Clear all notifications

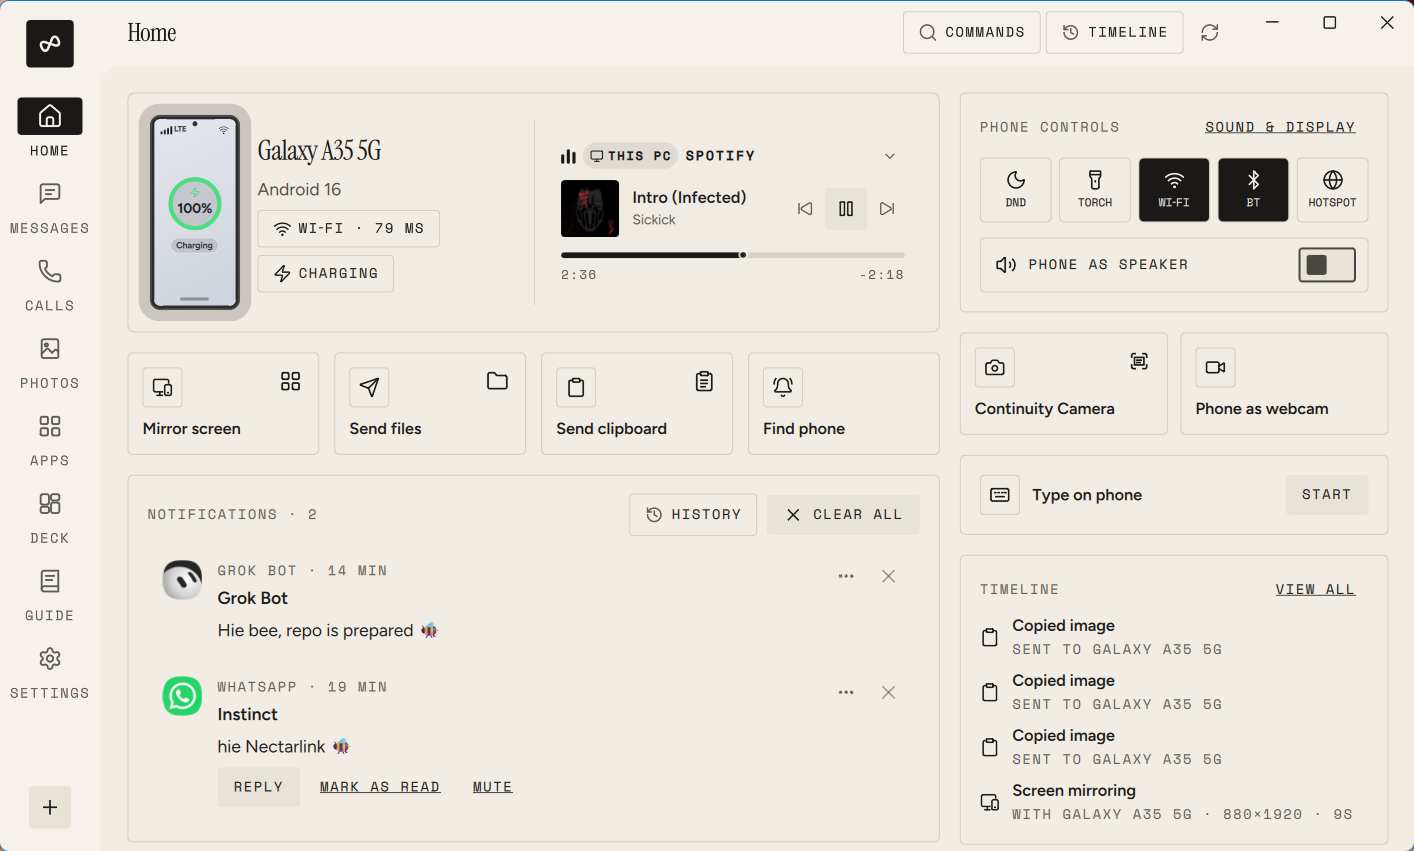[x=843, y=515]
